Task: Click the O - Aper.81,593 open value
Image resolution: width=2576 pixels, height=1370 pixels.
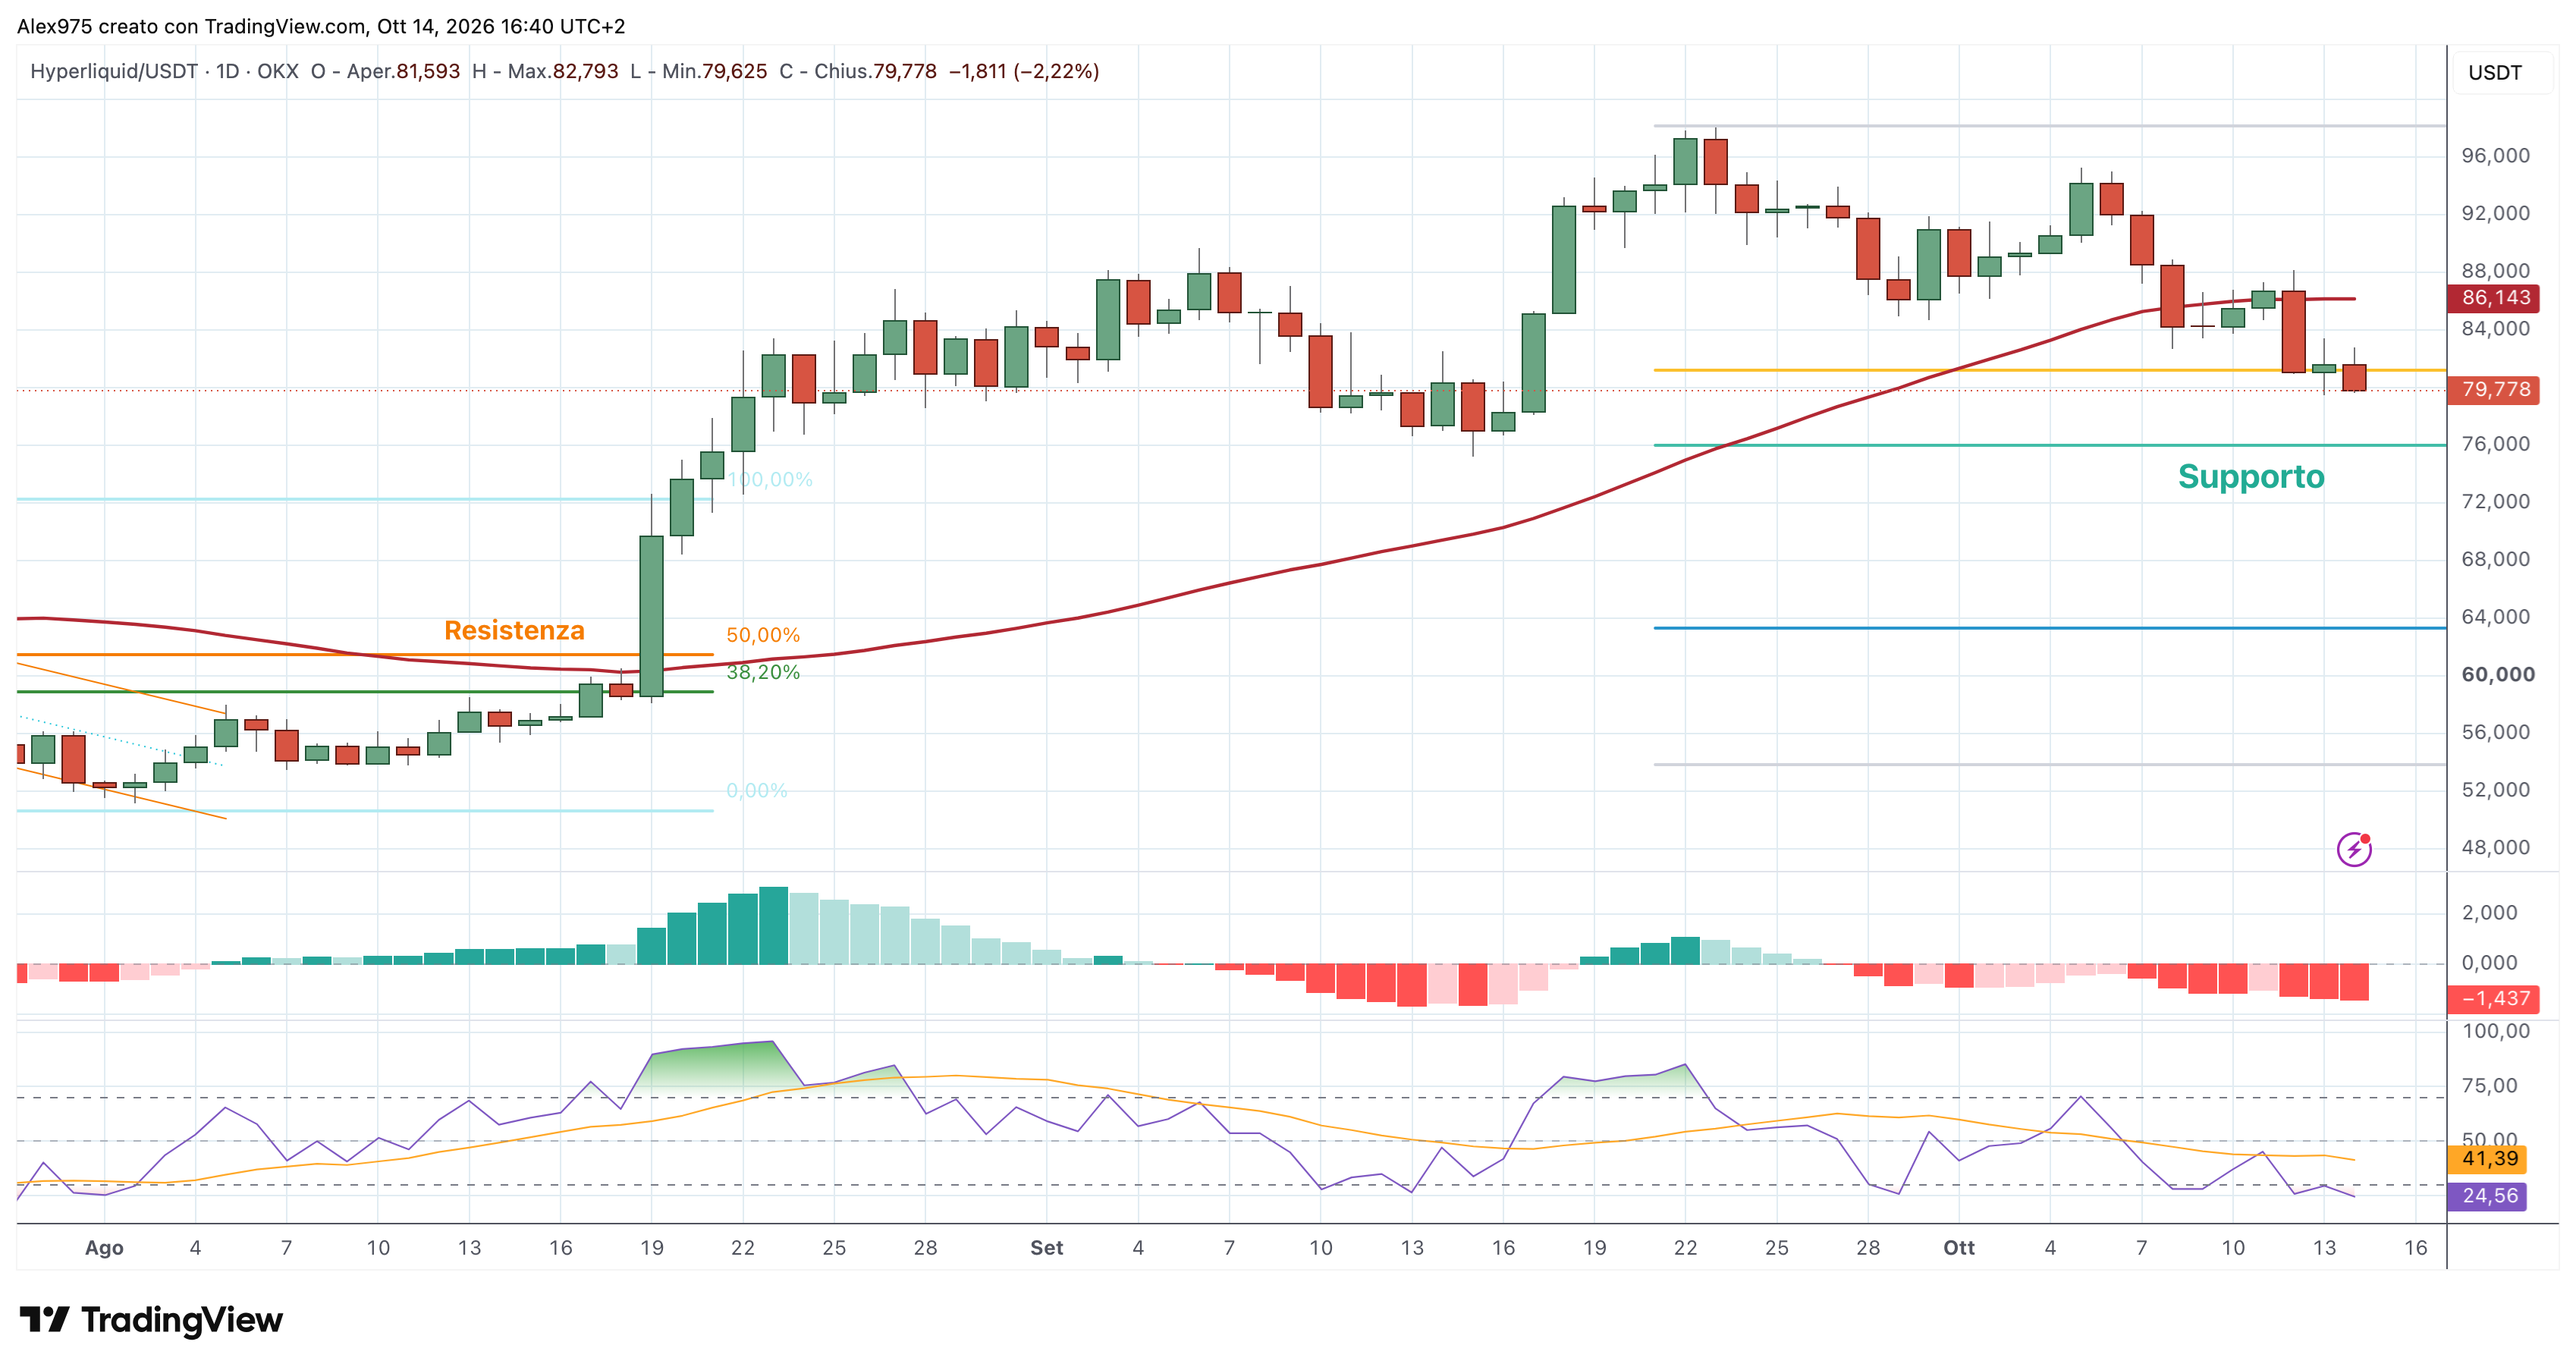Action: point(385,71)
